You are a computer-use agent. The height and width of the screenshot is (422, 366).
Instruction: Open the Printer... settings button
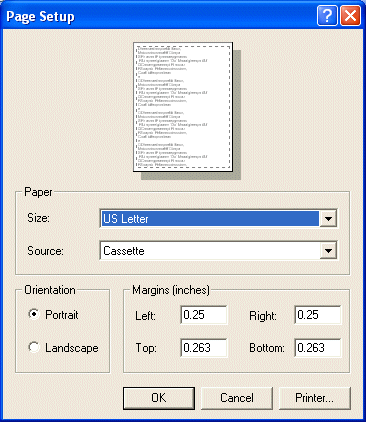(x=315, y=398)
